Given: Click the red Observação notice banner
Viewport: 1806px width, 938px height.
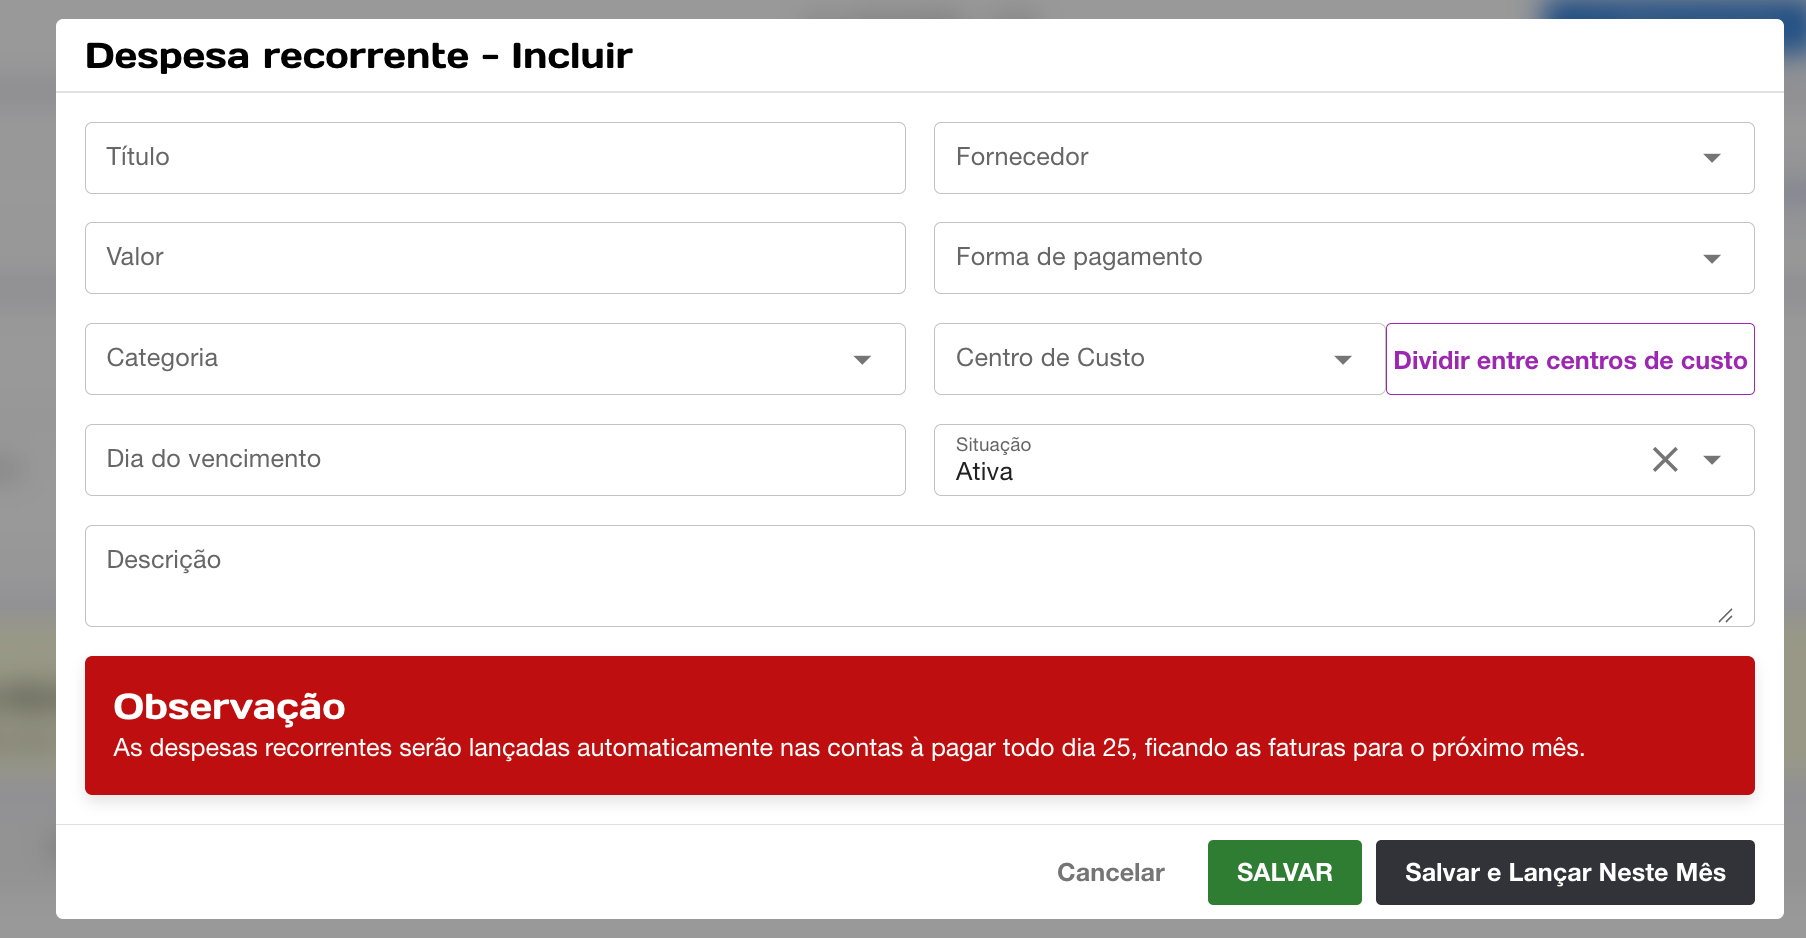Looking at the screenshot, I should [x=918, y=725].
